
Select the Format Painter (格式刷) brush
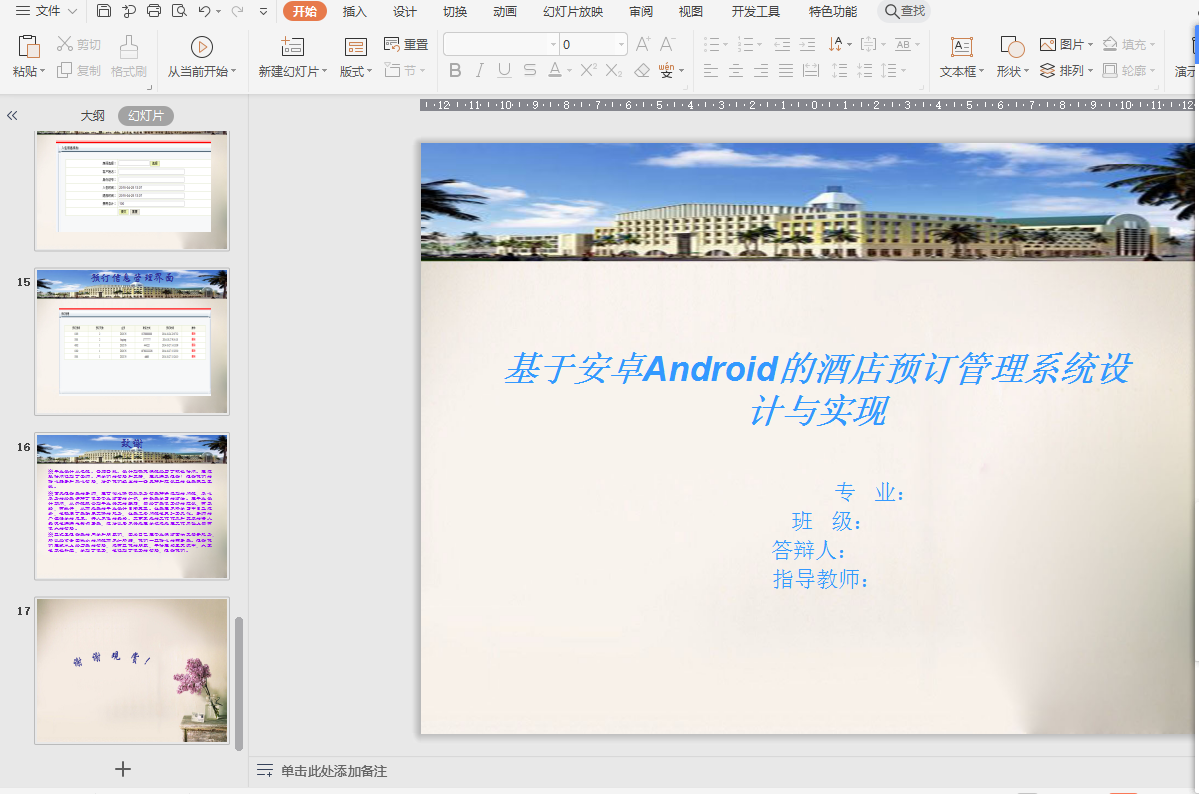(x=128, y=47)
